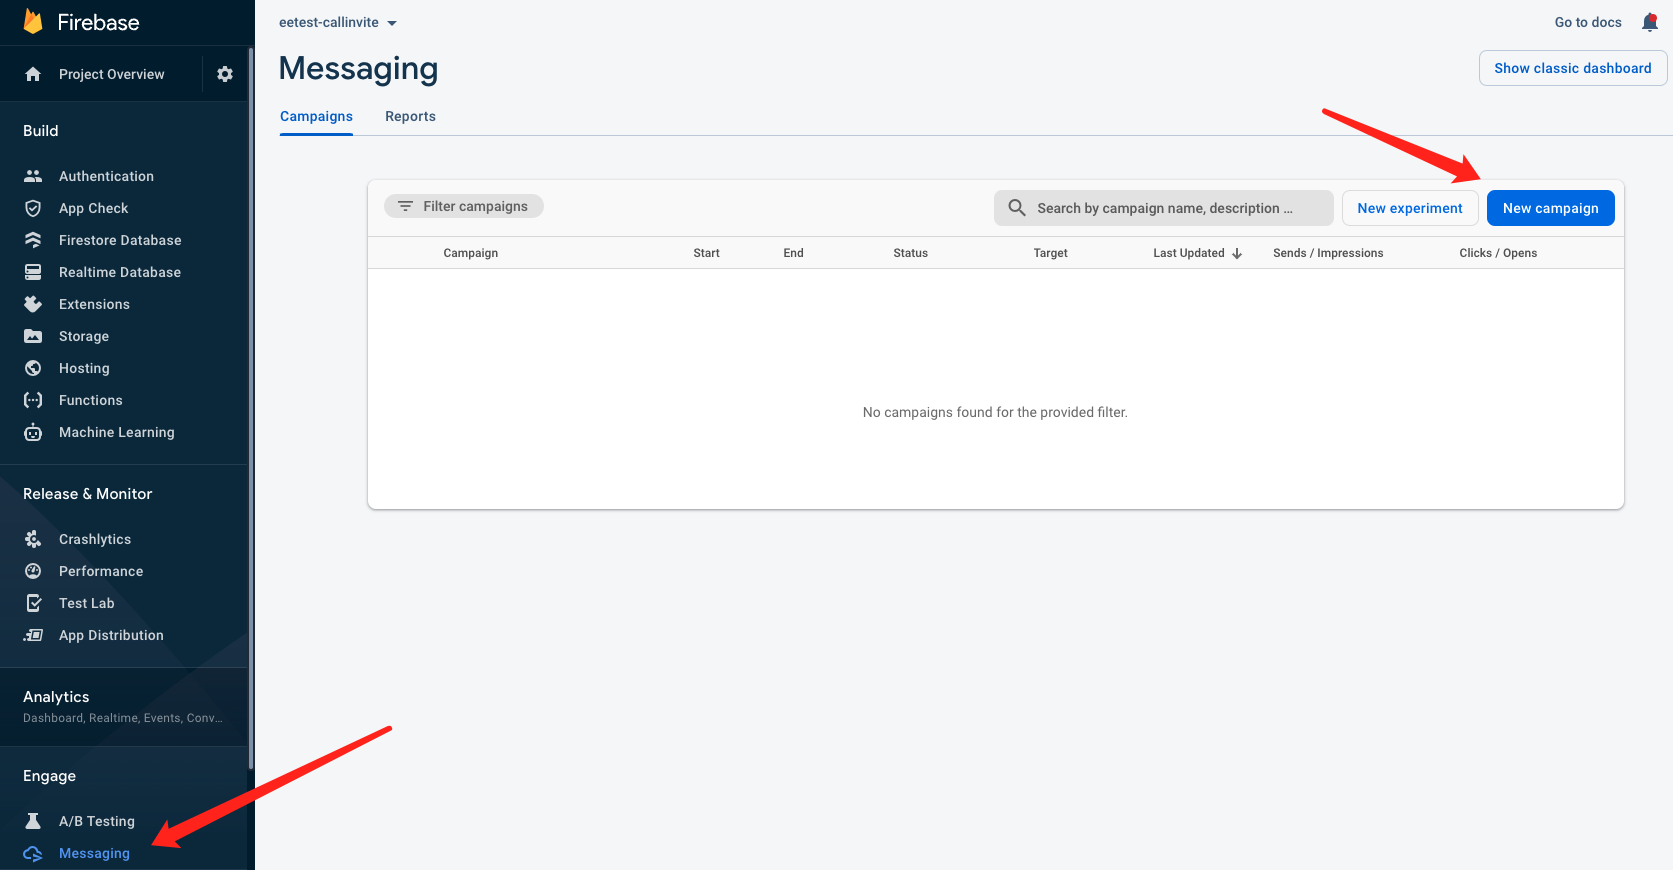
Task: Click the Storage icon
Action: point(33,336)
